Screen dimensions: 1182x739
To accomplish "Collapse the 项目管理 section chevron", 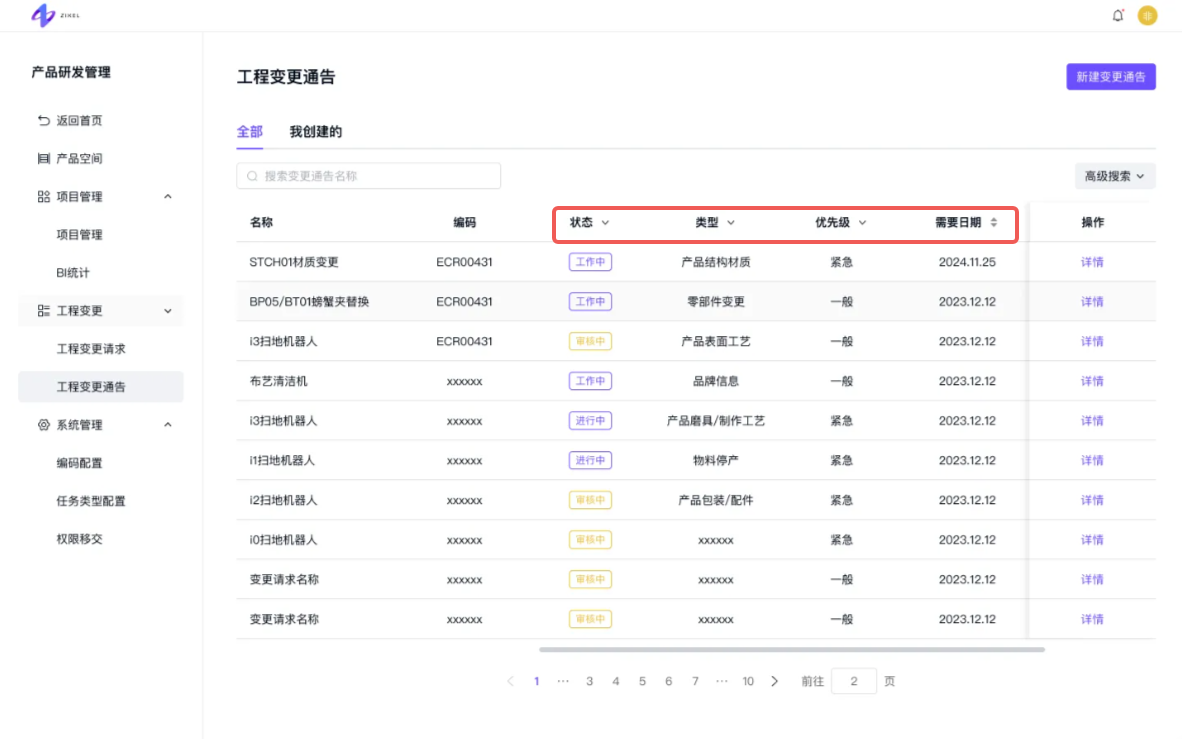I will 167,197.
